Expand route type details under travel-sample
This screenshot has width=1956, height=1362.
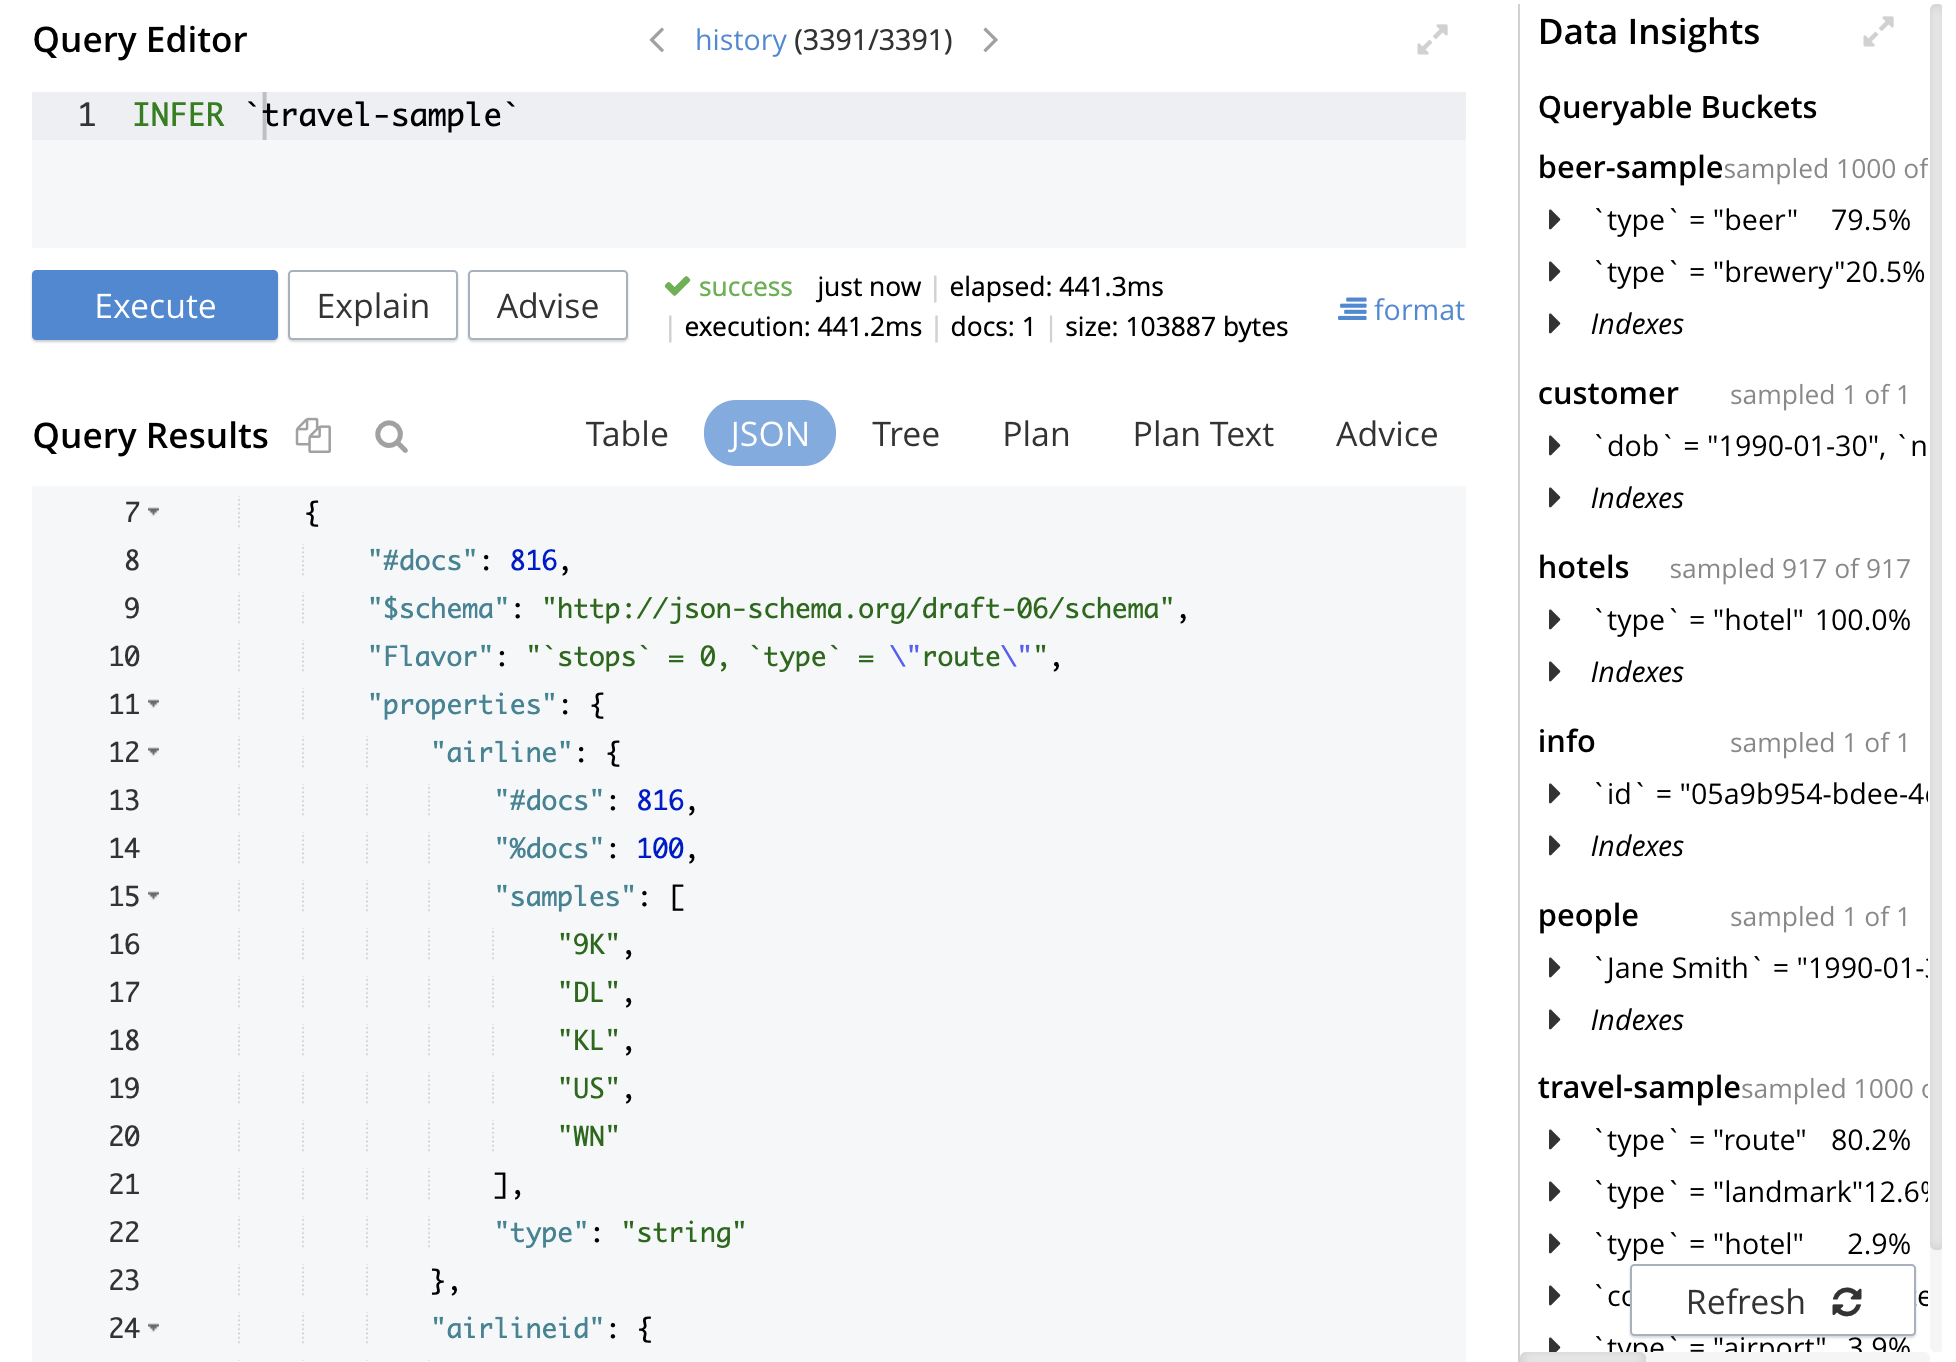coord(1554,1140)
